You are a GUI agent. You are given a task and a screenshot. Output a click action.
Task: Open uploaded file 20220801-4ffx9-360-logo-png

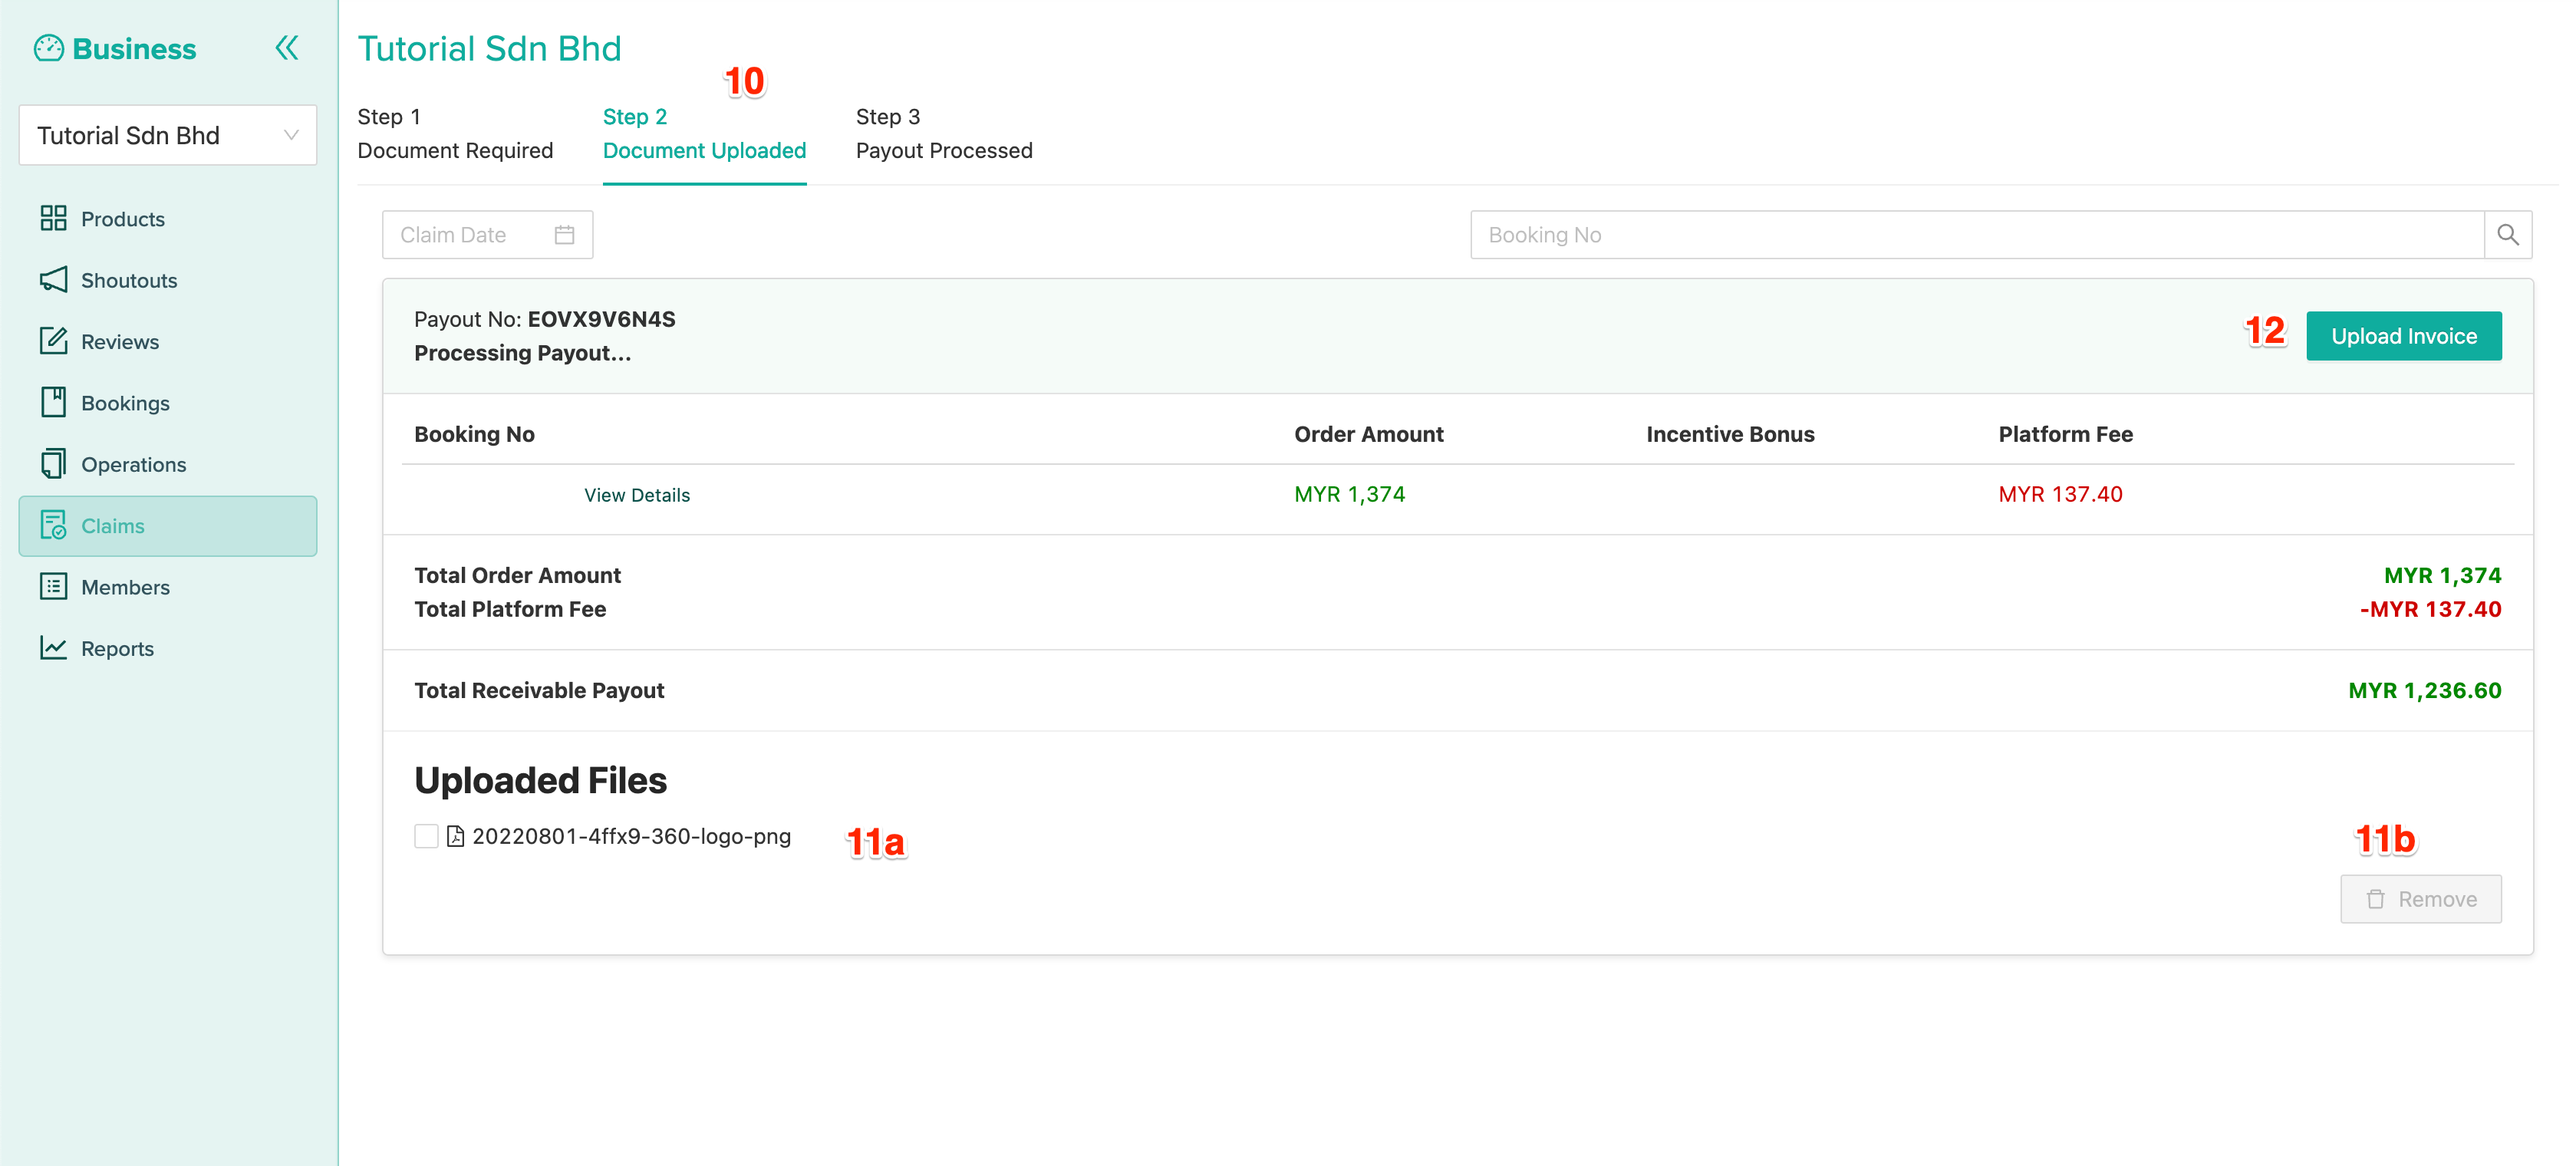[x=631, y=836]
